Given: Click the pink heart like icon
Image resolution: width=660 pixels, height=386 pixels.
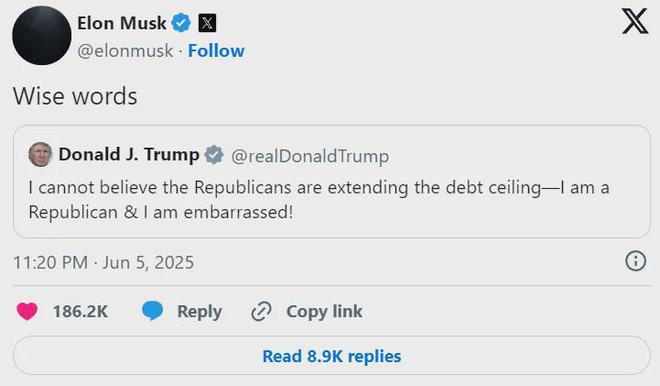Looking at the screenshot, I should (27, 311).
